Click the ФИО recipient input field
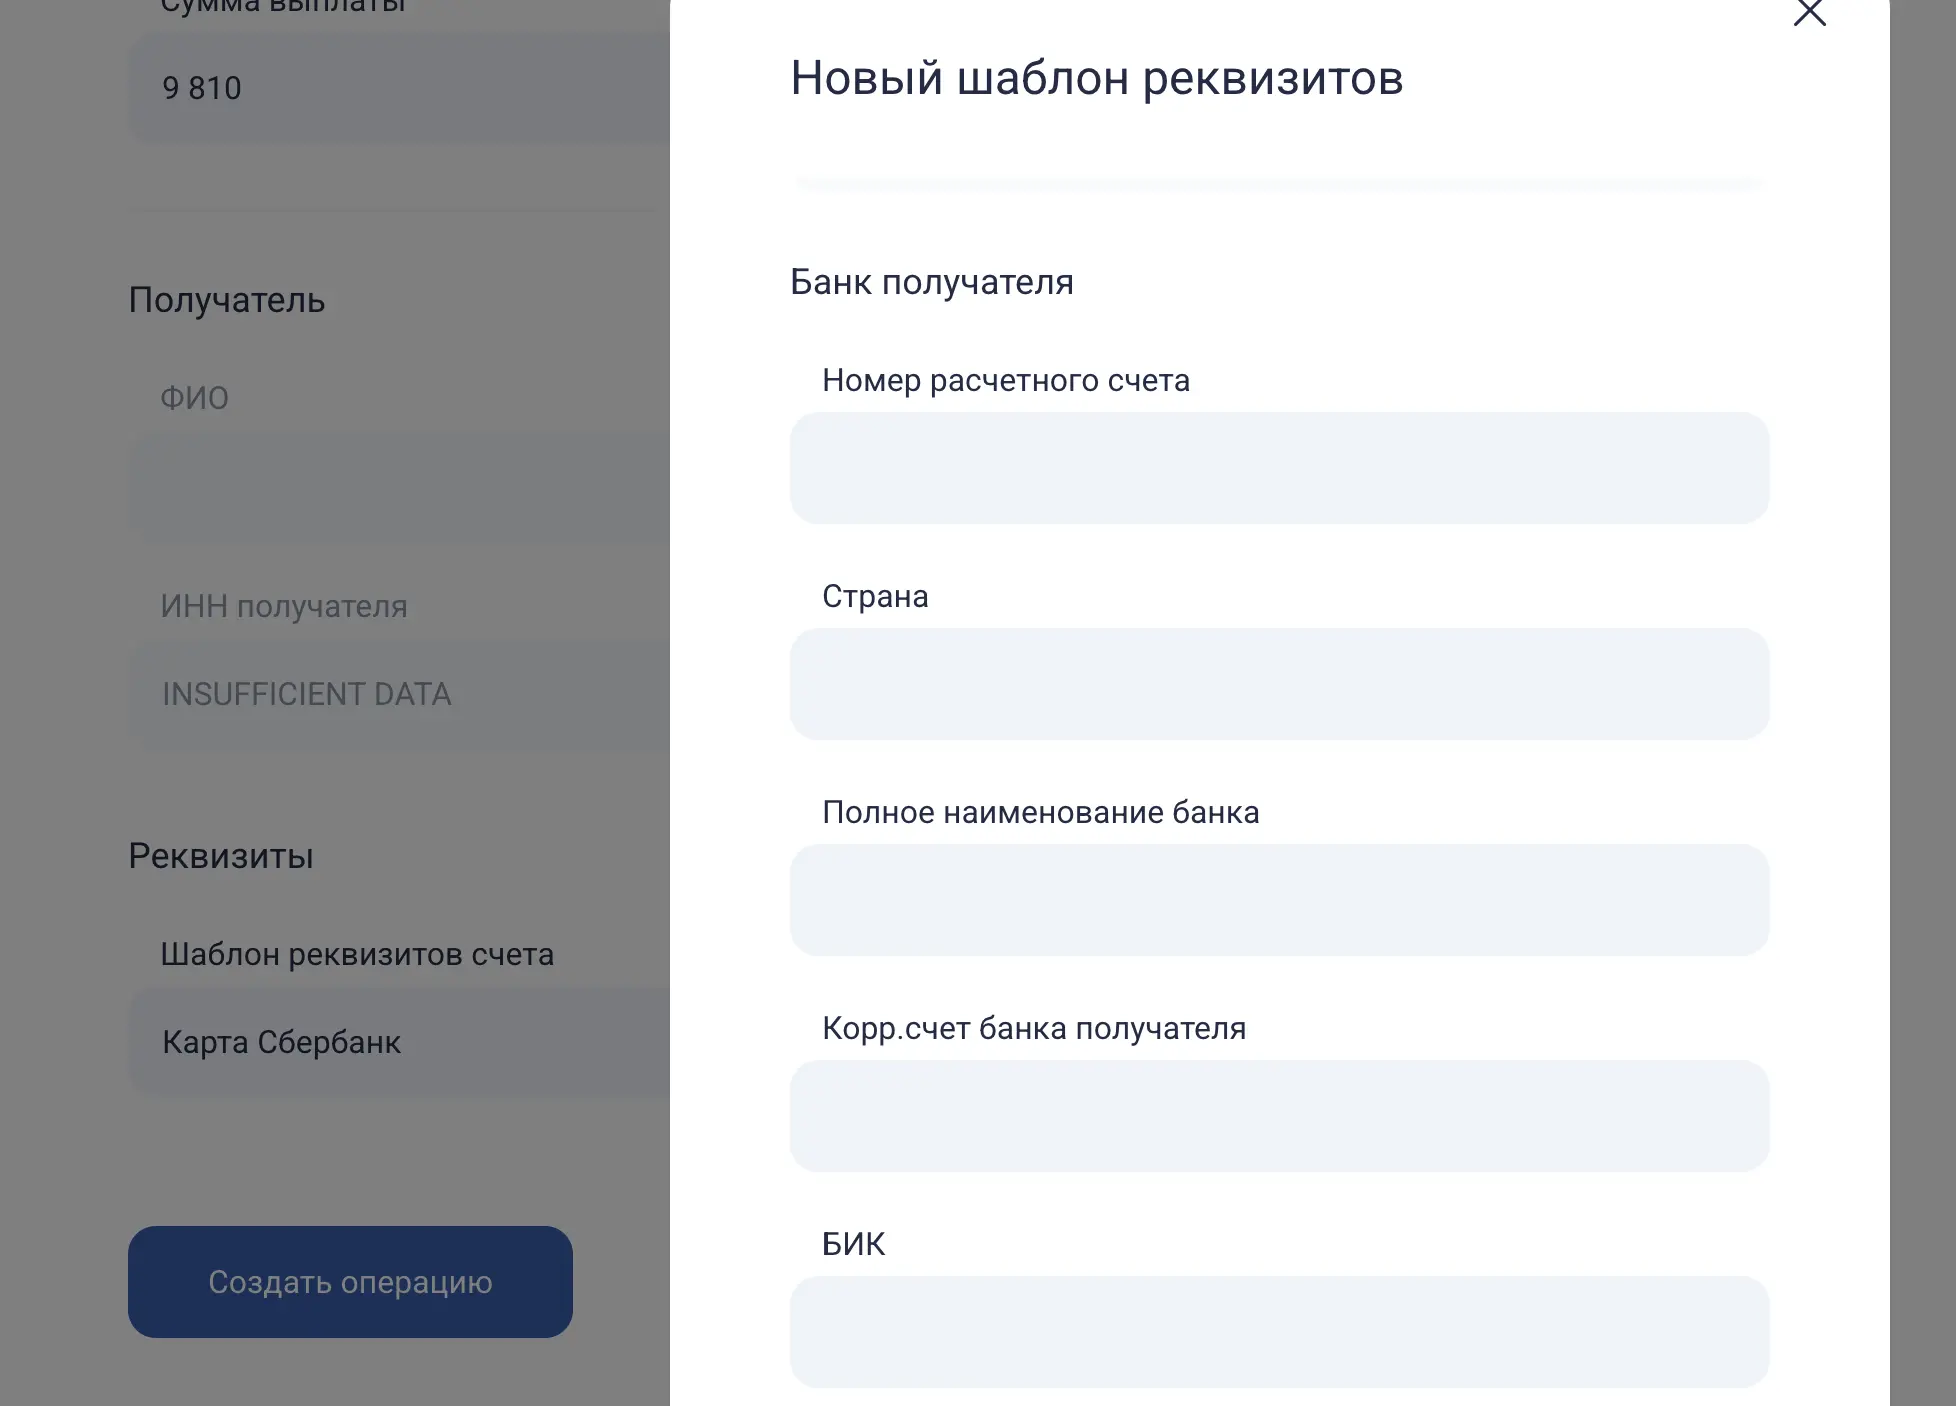Screen dimensions: 1956x1406 coord(400,488)
